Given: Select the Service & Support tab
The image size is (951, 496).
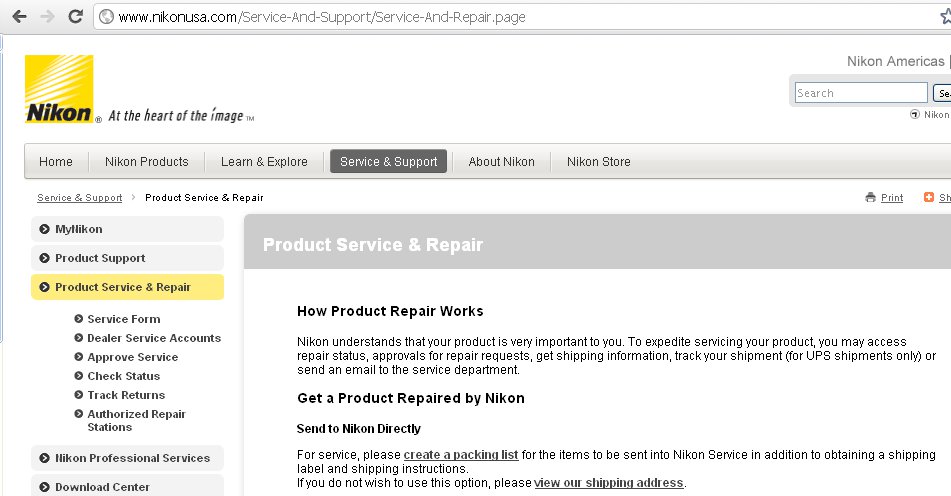Looking at the screenshot, I should tap(389, 162).
